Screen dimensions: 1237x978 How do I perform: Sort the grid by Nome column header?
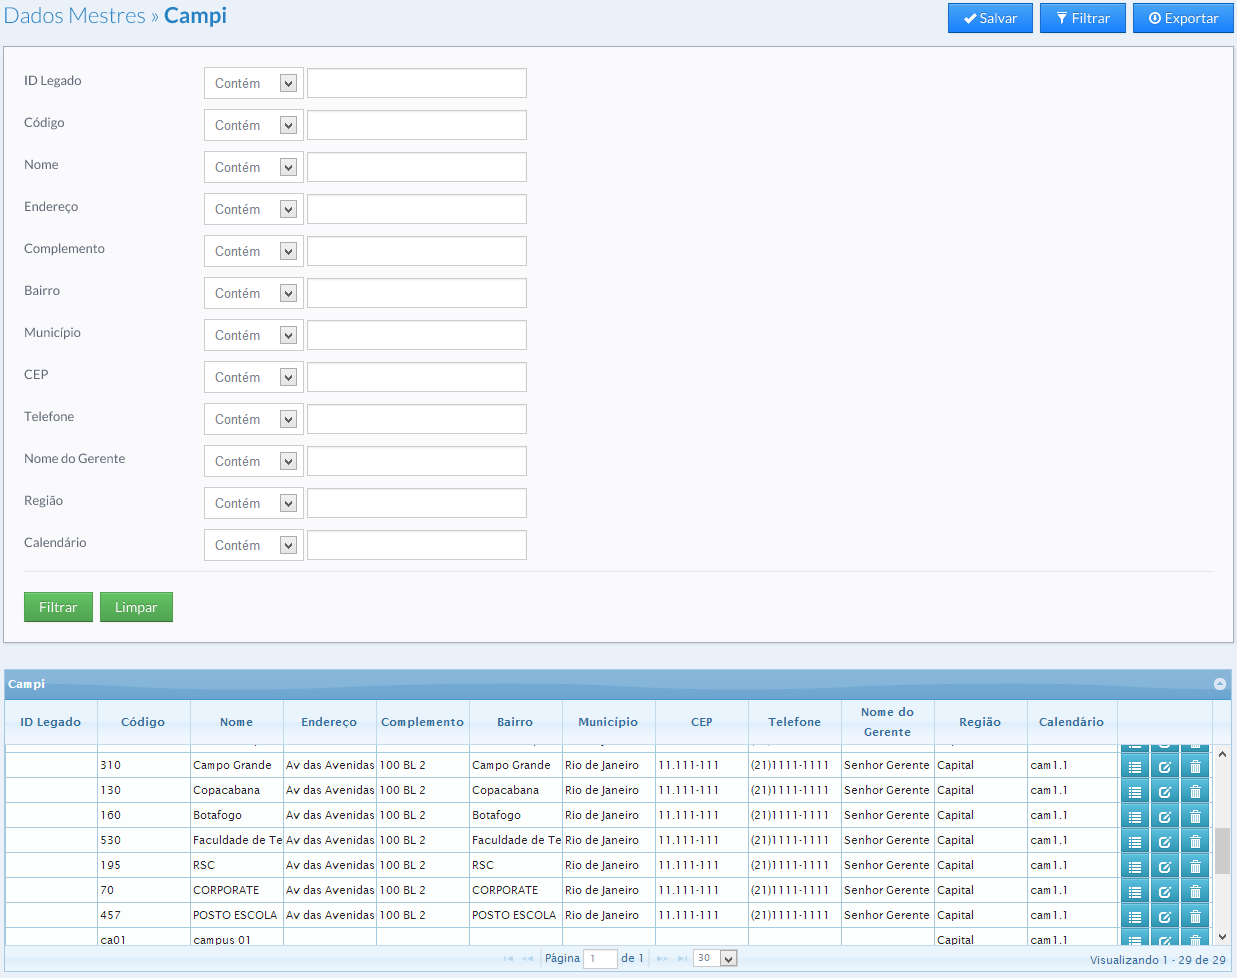point(236,722)
